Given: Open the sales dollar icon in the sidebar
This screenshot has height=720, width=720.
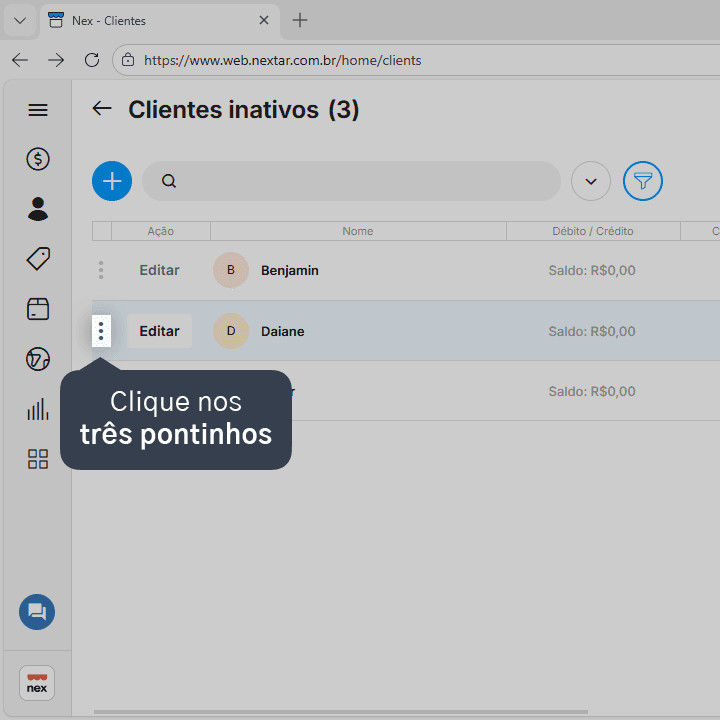Looking at the screenshot, I should coord(38,159).
